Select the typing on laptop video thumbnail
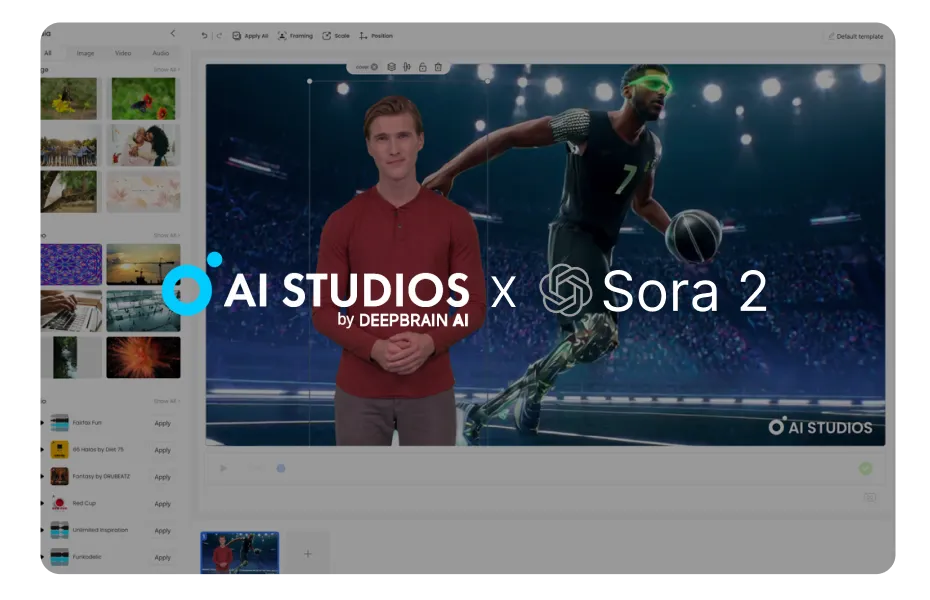The width and height of the screenshot is (930, 600). click(71, 311)
